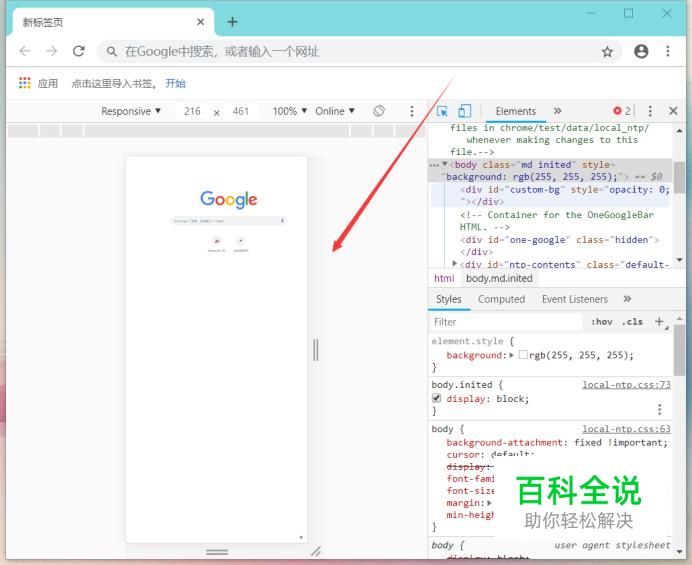Open body.inited rule three-dot options

point(659,409)
